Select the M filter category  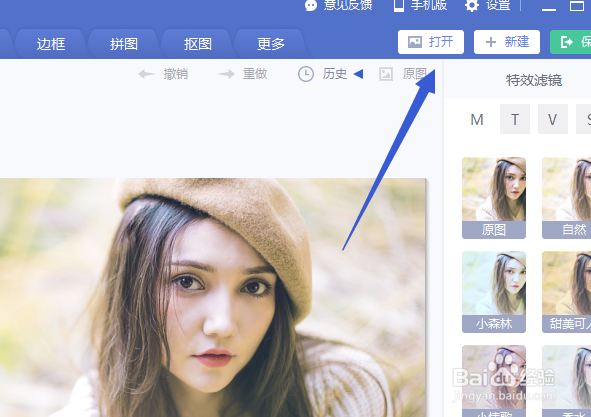click(477, 120)
